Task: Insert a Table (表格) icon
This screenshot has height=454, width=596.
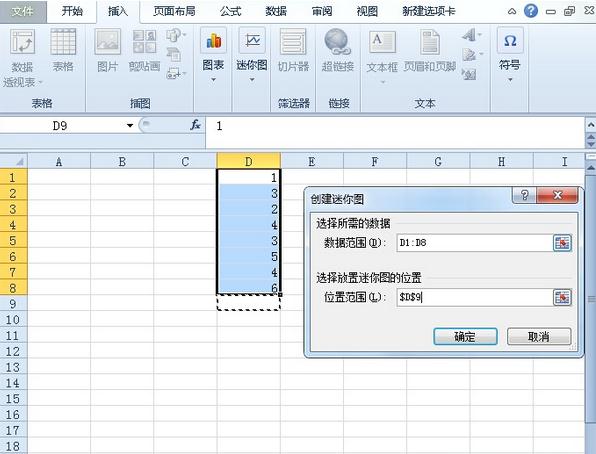Action: point(63,41)
